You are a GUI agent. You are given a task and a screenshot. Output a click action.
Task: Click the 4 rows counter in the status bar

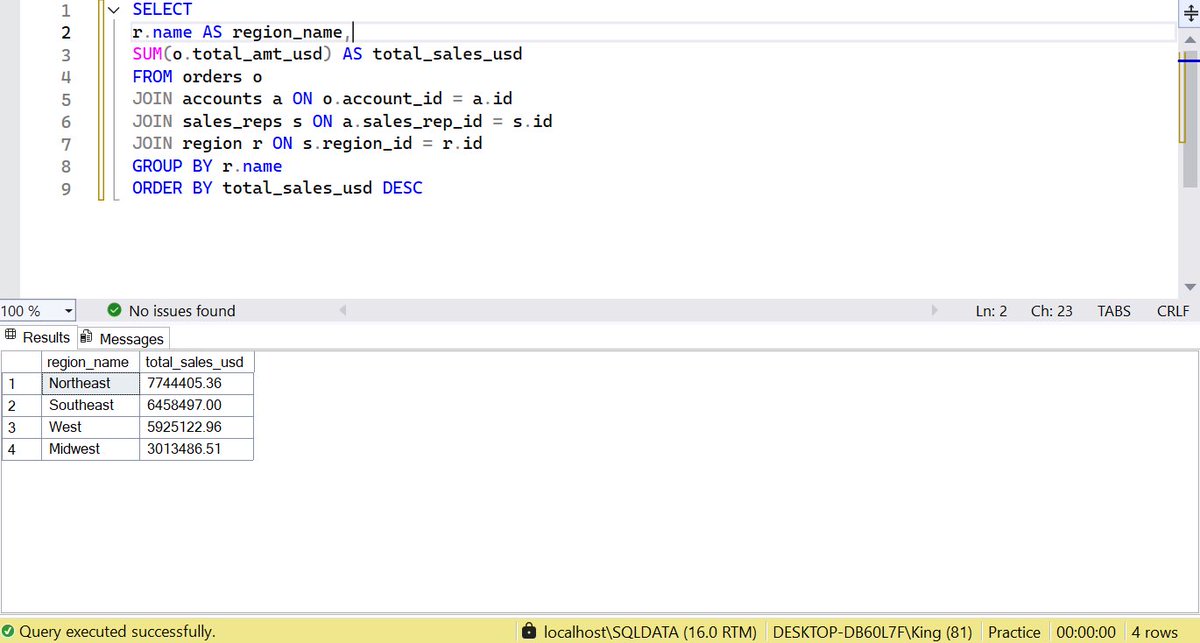tap(1154, 631)
